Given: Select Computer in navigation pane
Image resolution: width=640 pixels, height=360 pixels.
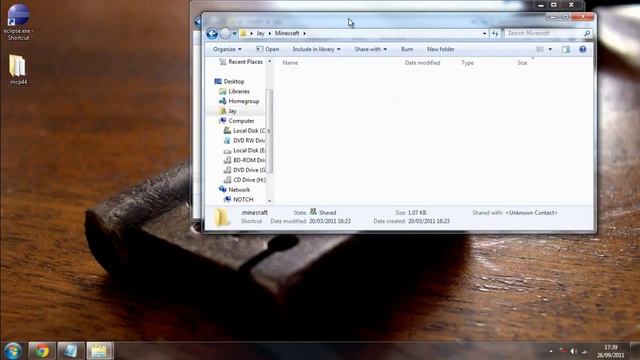Looking at the screenshot, I should click(237, 121).
